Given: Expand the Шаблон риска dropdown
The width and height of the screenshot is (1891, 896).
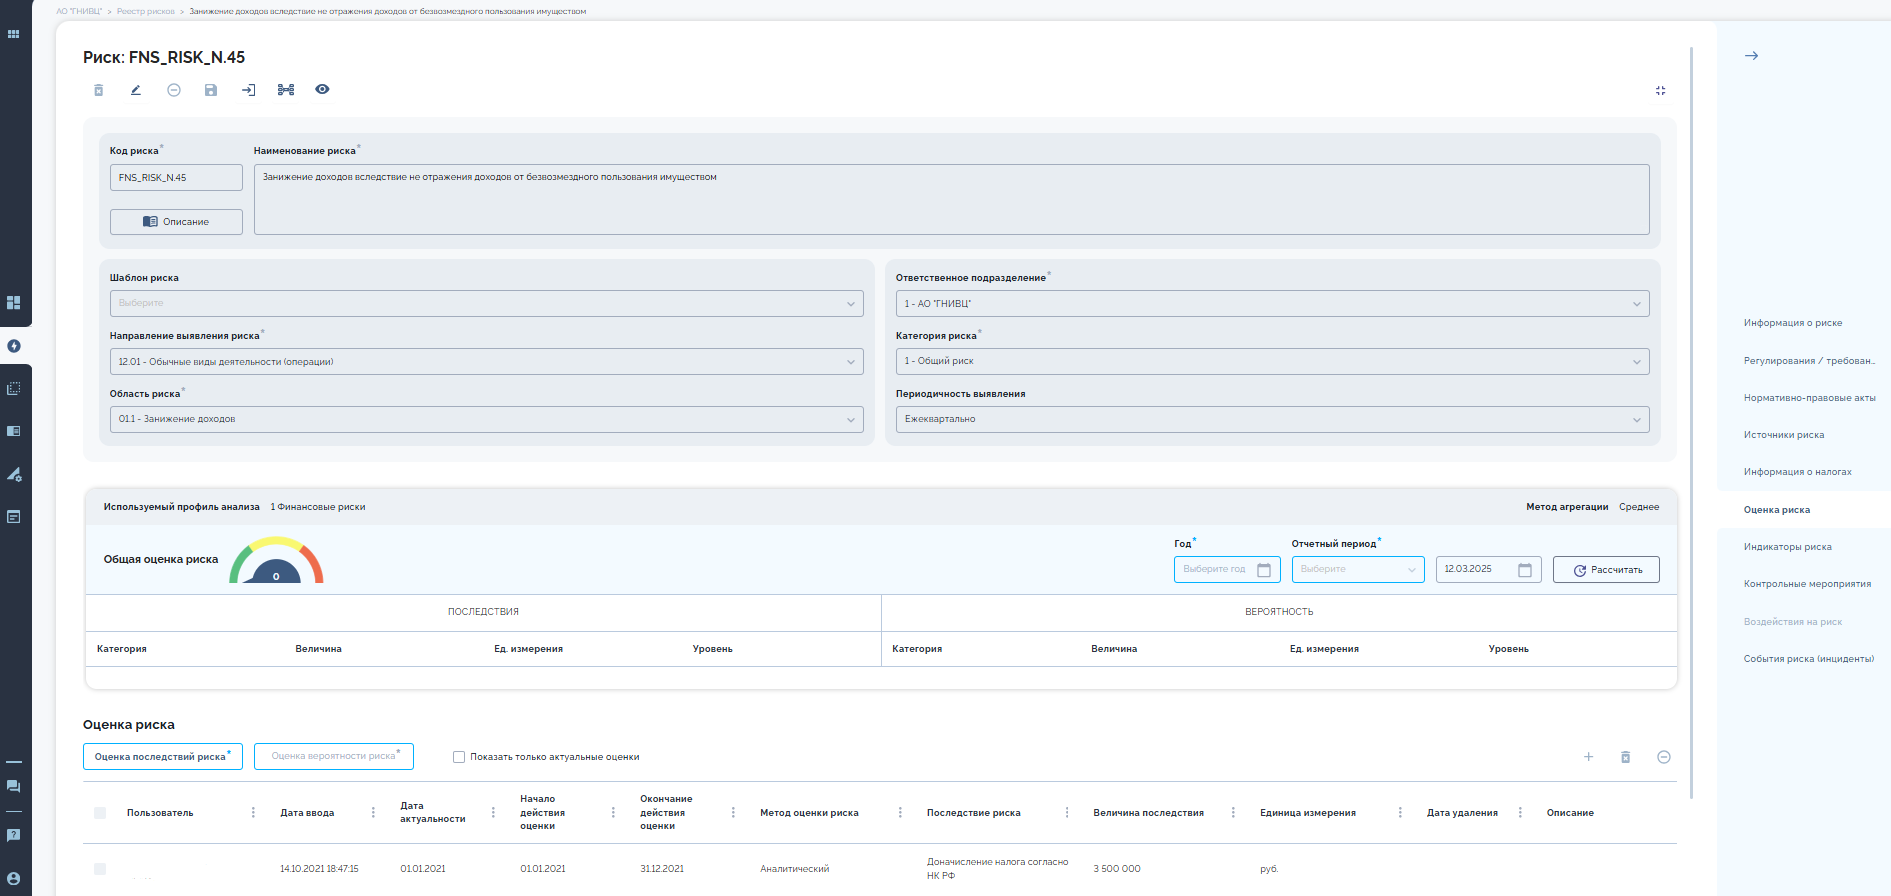Looking at the screenshot, I should (486, 303).
